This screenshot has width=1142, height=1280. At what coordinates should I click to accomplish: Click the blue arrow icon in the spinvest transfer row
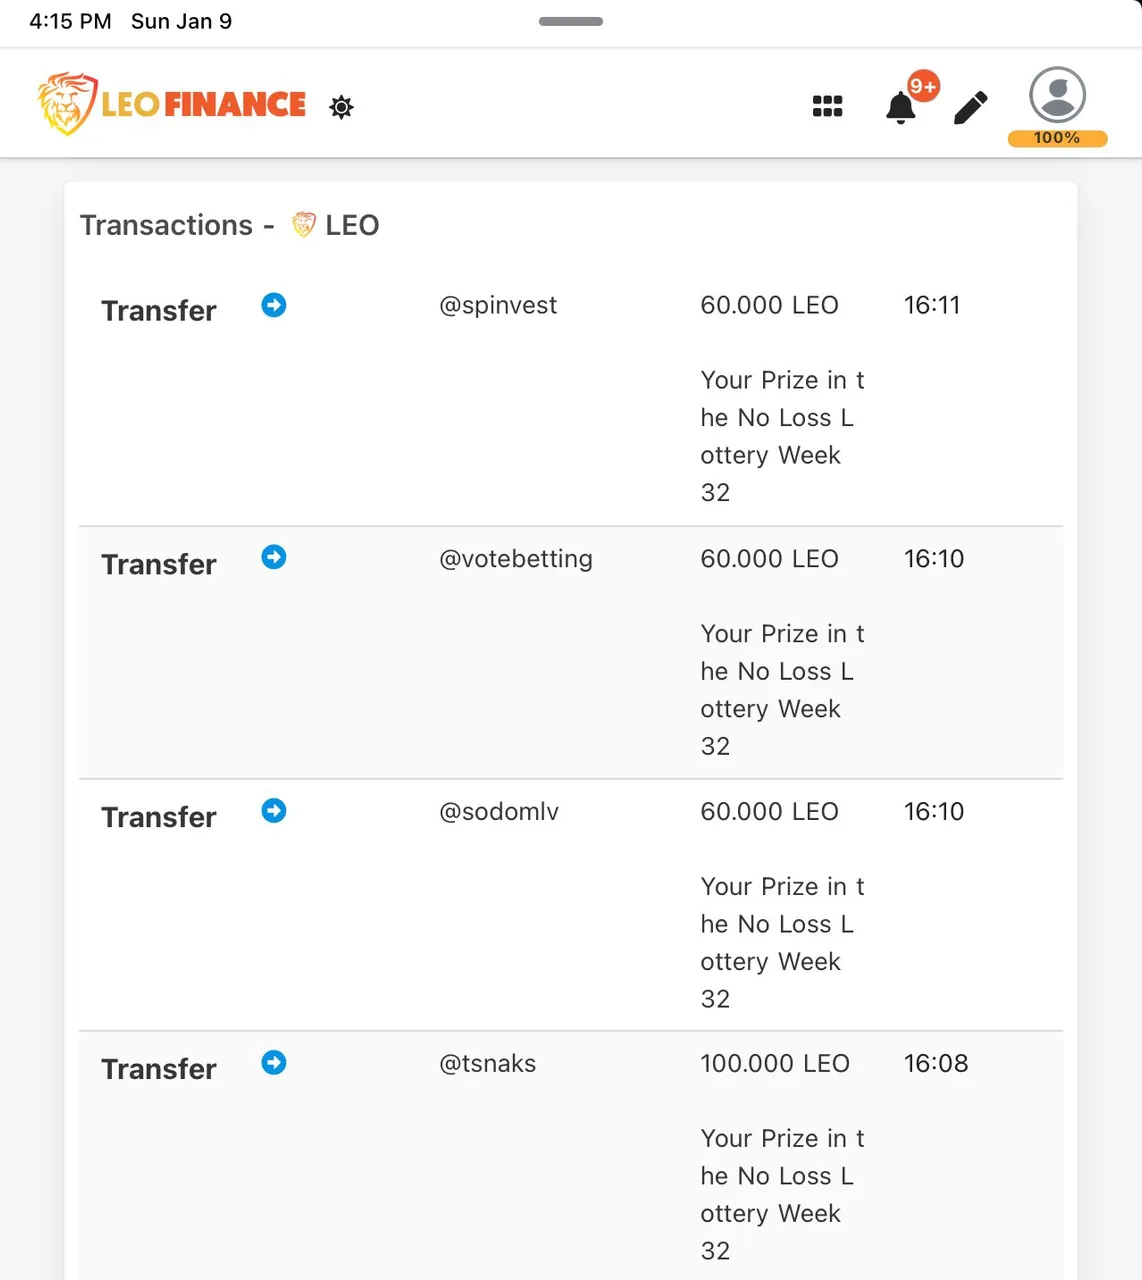pyautogui.click(x=274, y=305)
